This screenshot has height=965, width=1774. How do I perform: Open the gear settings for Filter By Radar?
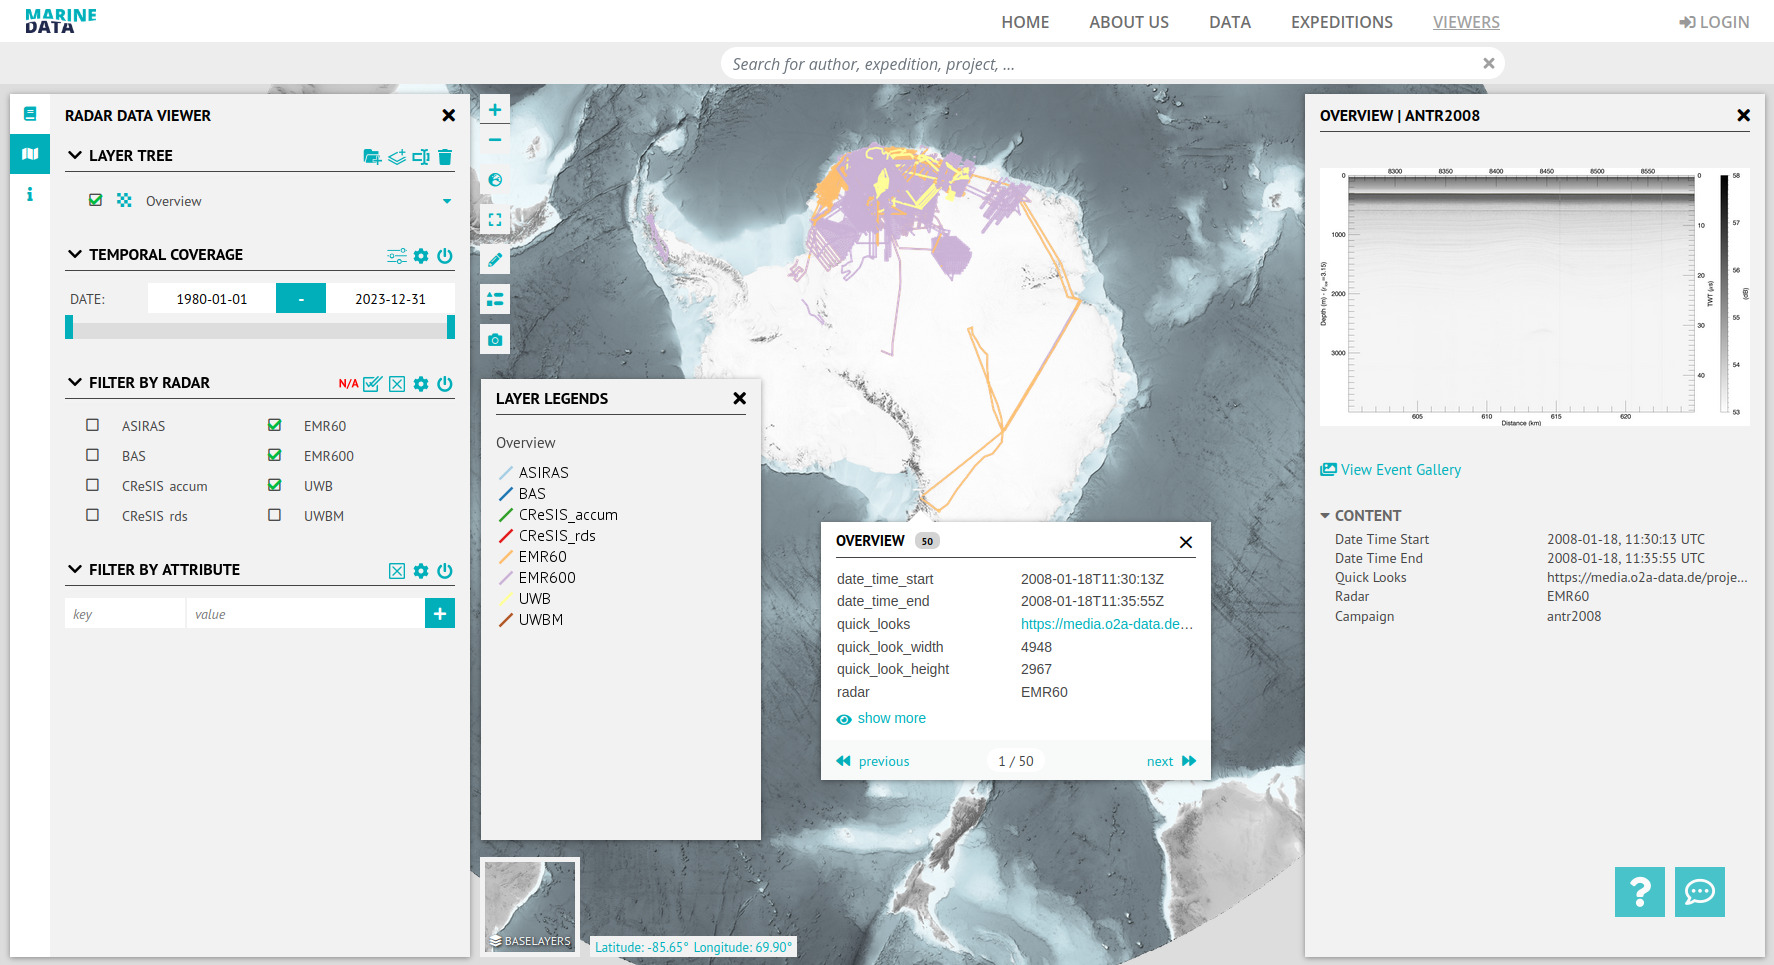click(x=420, y=383)
